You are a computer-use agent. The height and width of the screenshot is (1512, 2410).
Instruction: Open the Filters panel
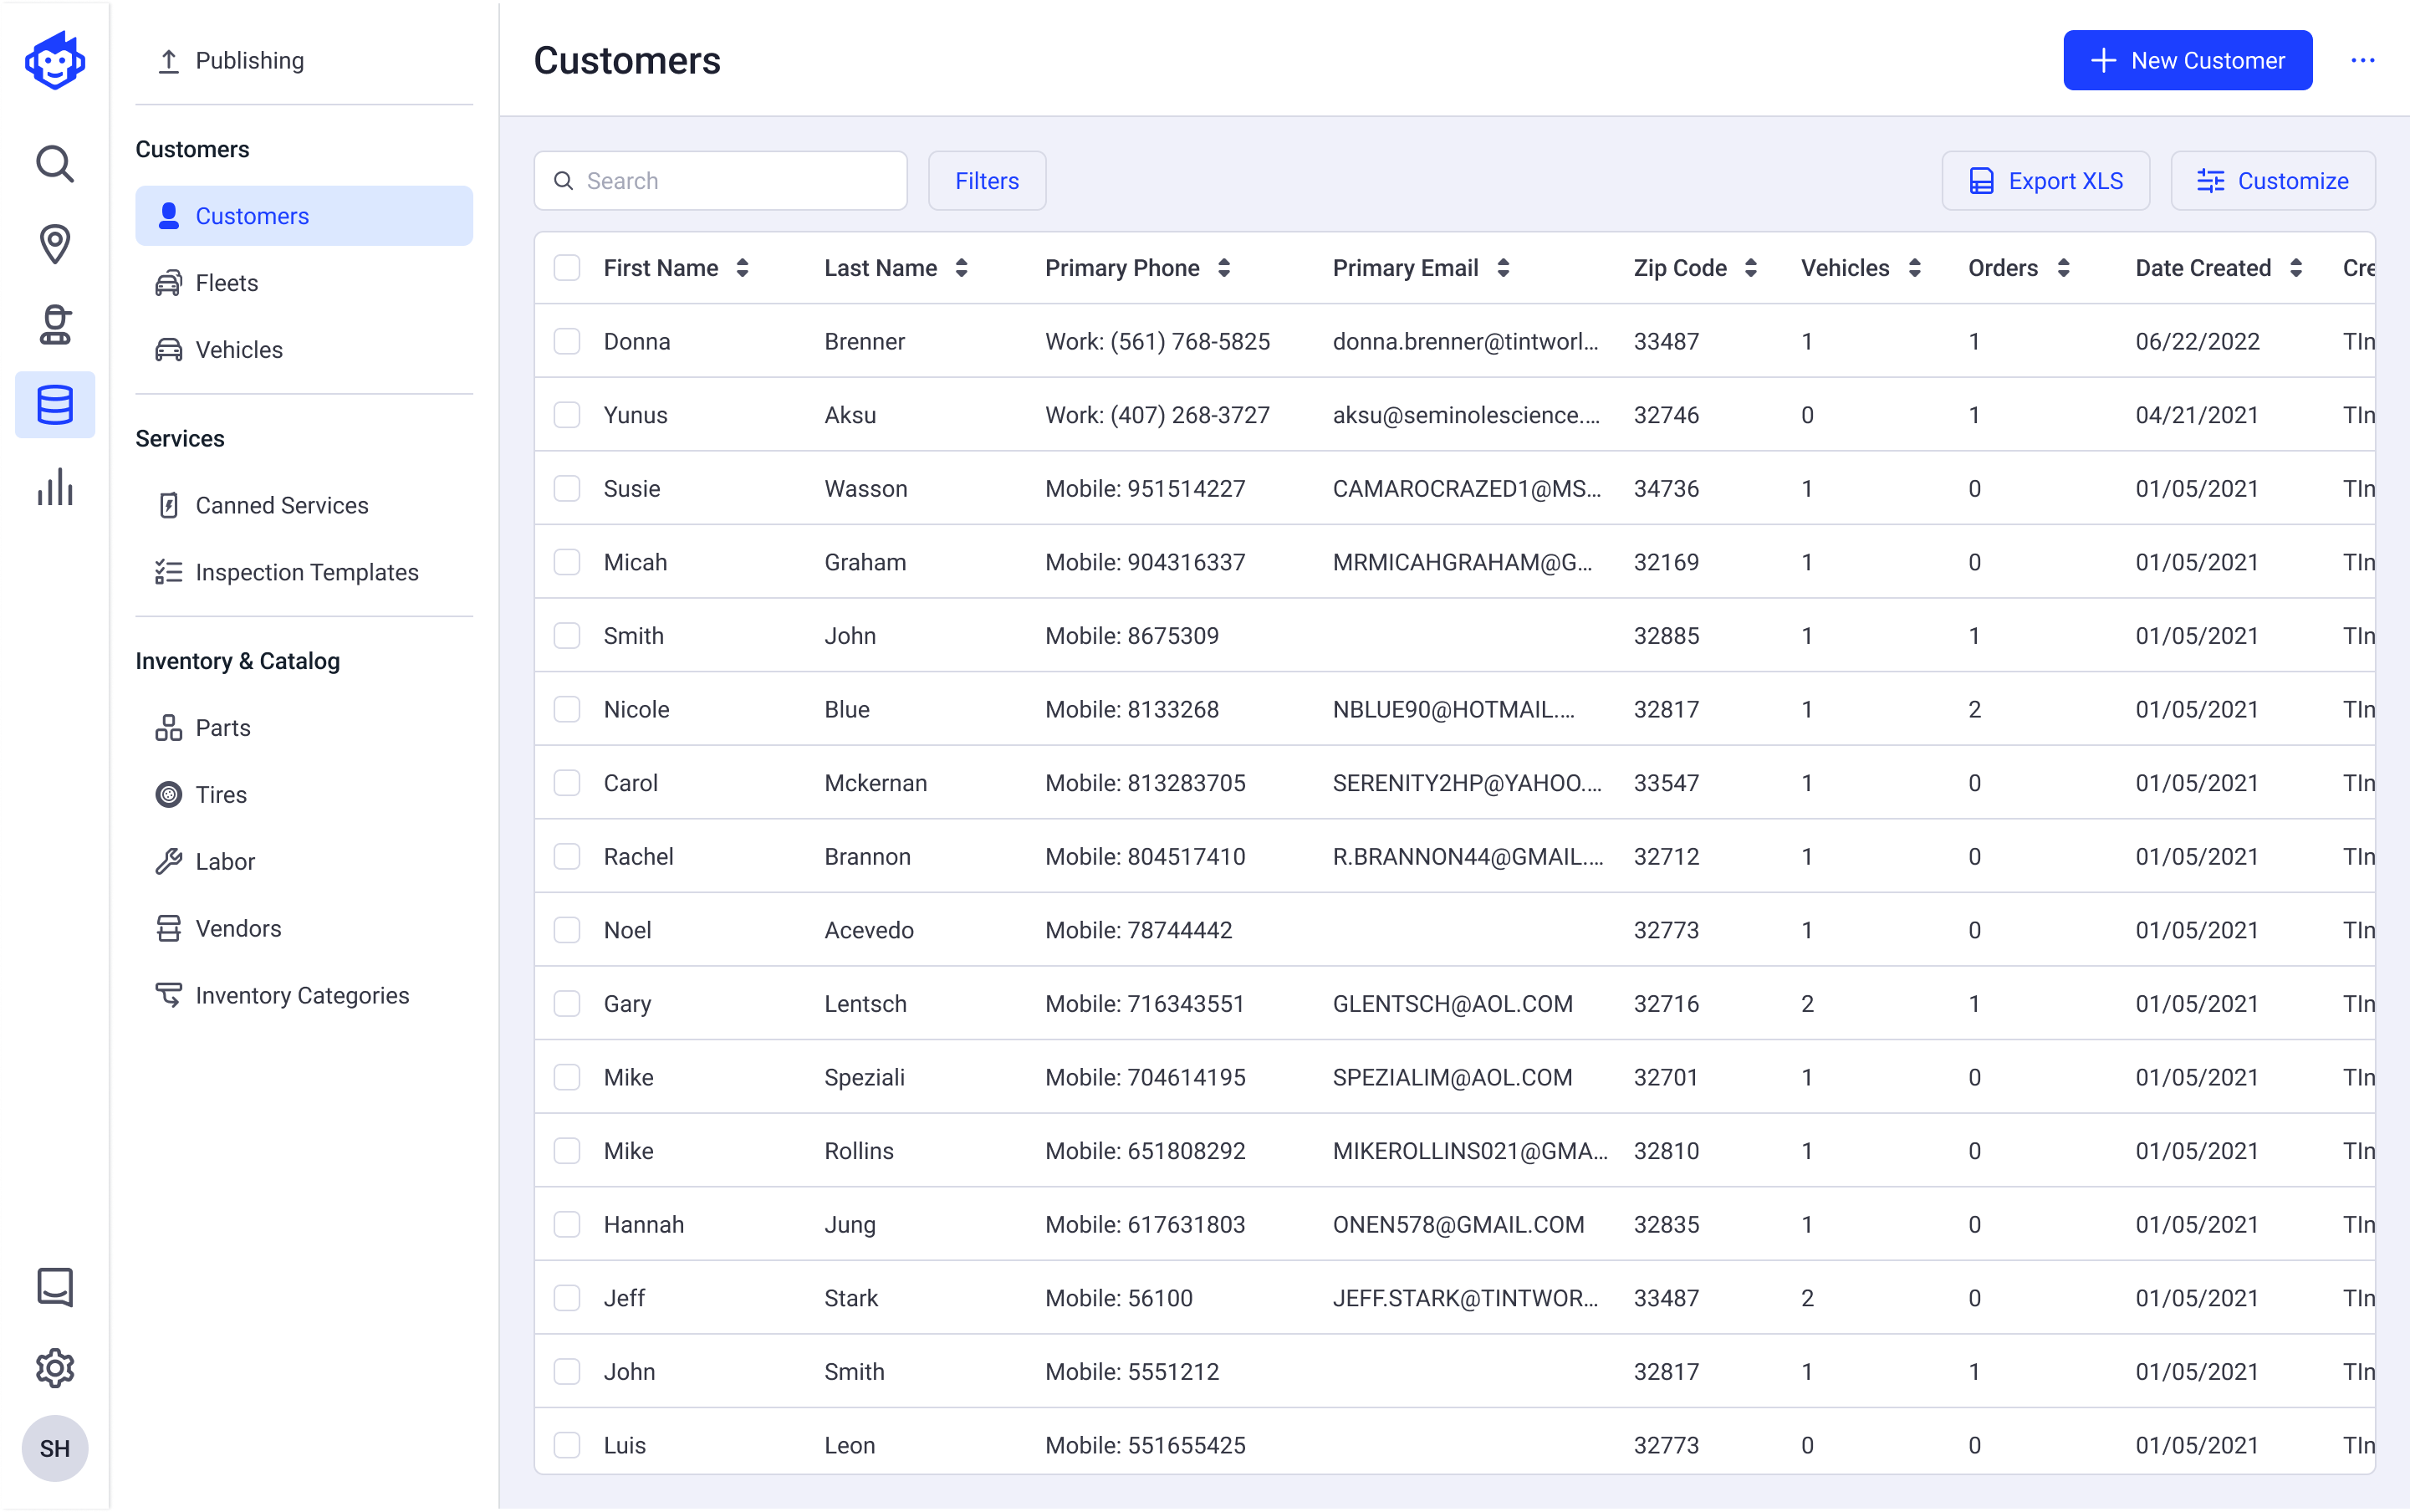pos(986,180)
